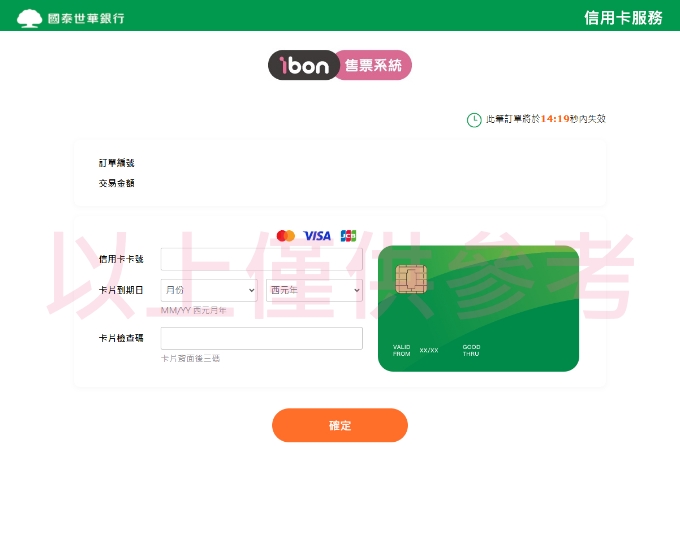The width and height of the screenshot is (680, 545).
Task: Click the 14:19 countdown timer text
Action: tap(555, 119)
